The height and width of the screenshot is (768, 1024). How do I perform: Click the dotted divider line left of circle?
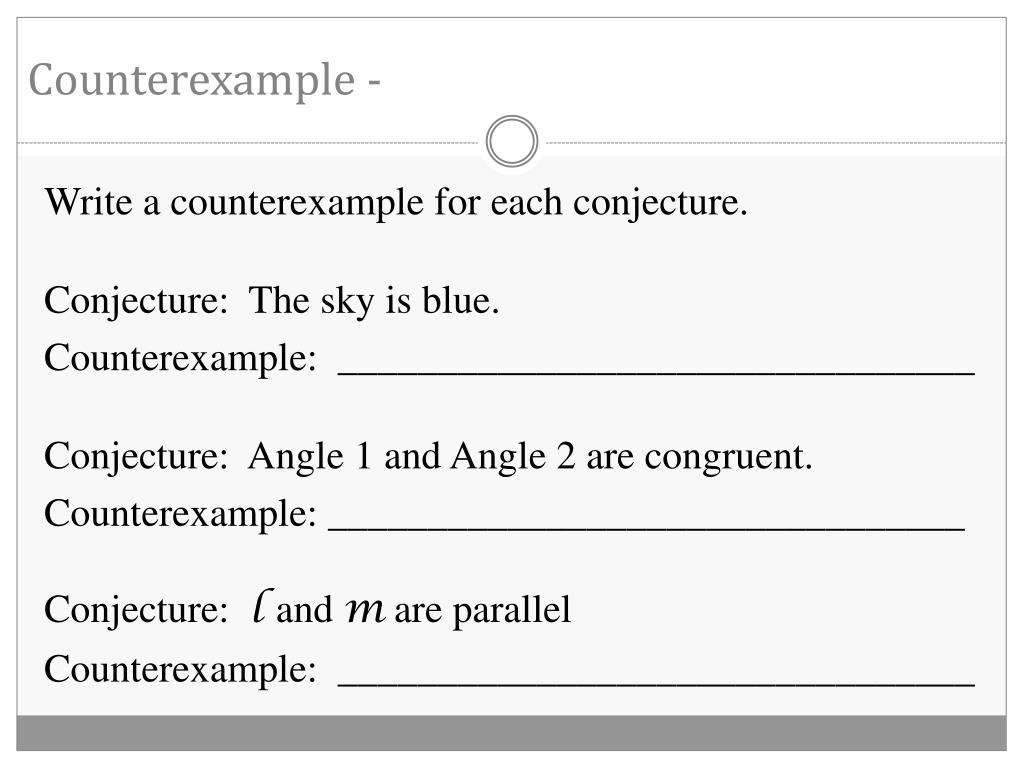tap(248, 142)
